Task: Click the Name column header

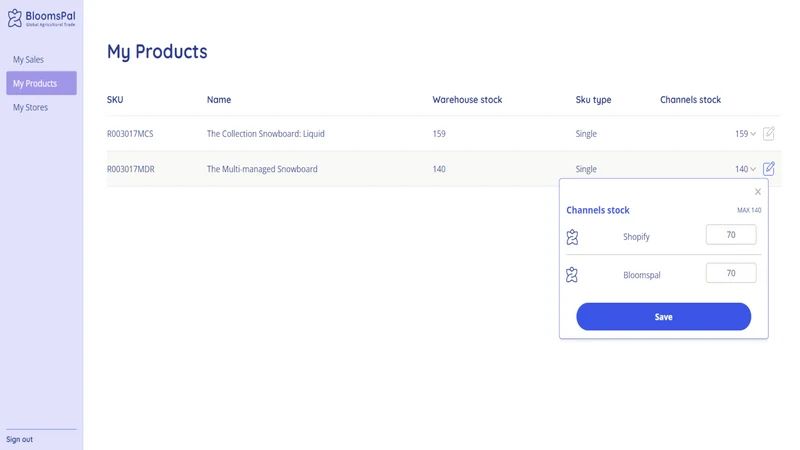Action: pyautogui.click(x=219, y=99)
